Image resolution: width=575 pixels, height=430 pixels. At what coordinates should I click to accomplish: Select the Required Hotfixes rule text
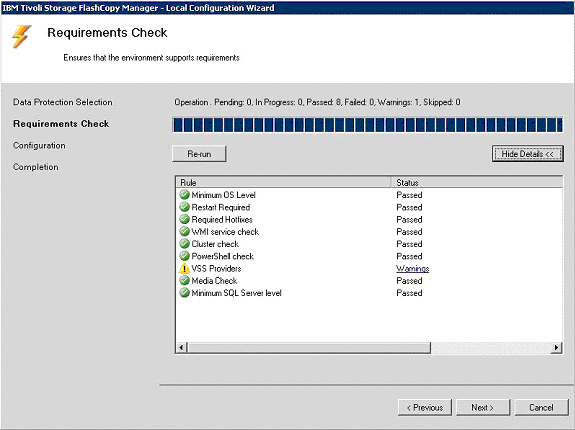(x=222, y=220)
